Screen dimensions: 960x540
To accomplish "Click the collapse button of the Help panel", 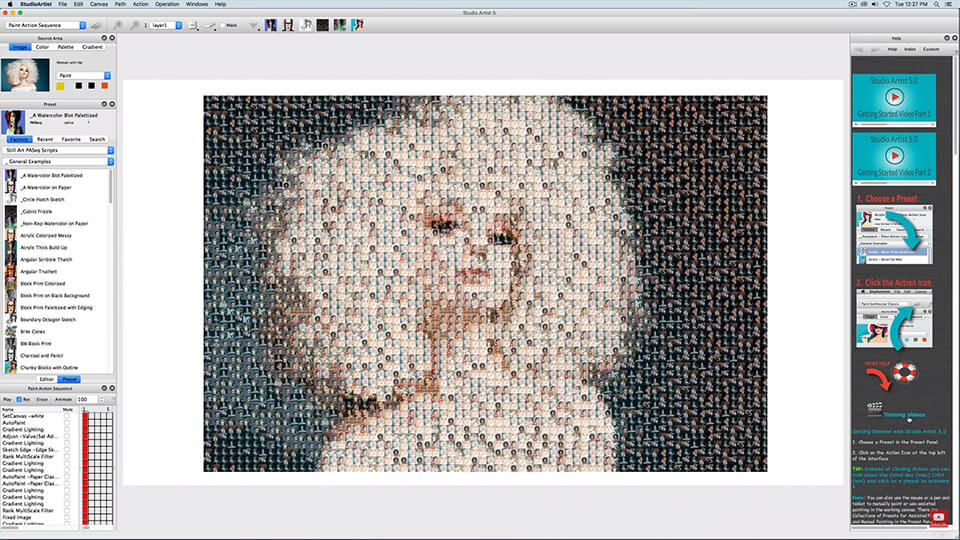I will [947, 38].
